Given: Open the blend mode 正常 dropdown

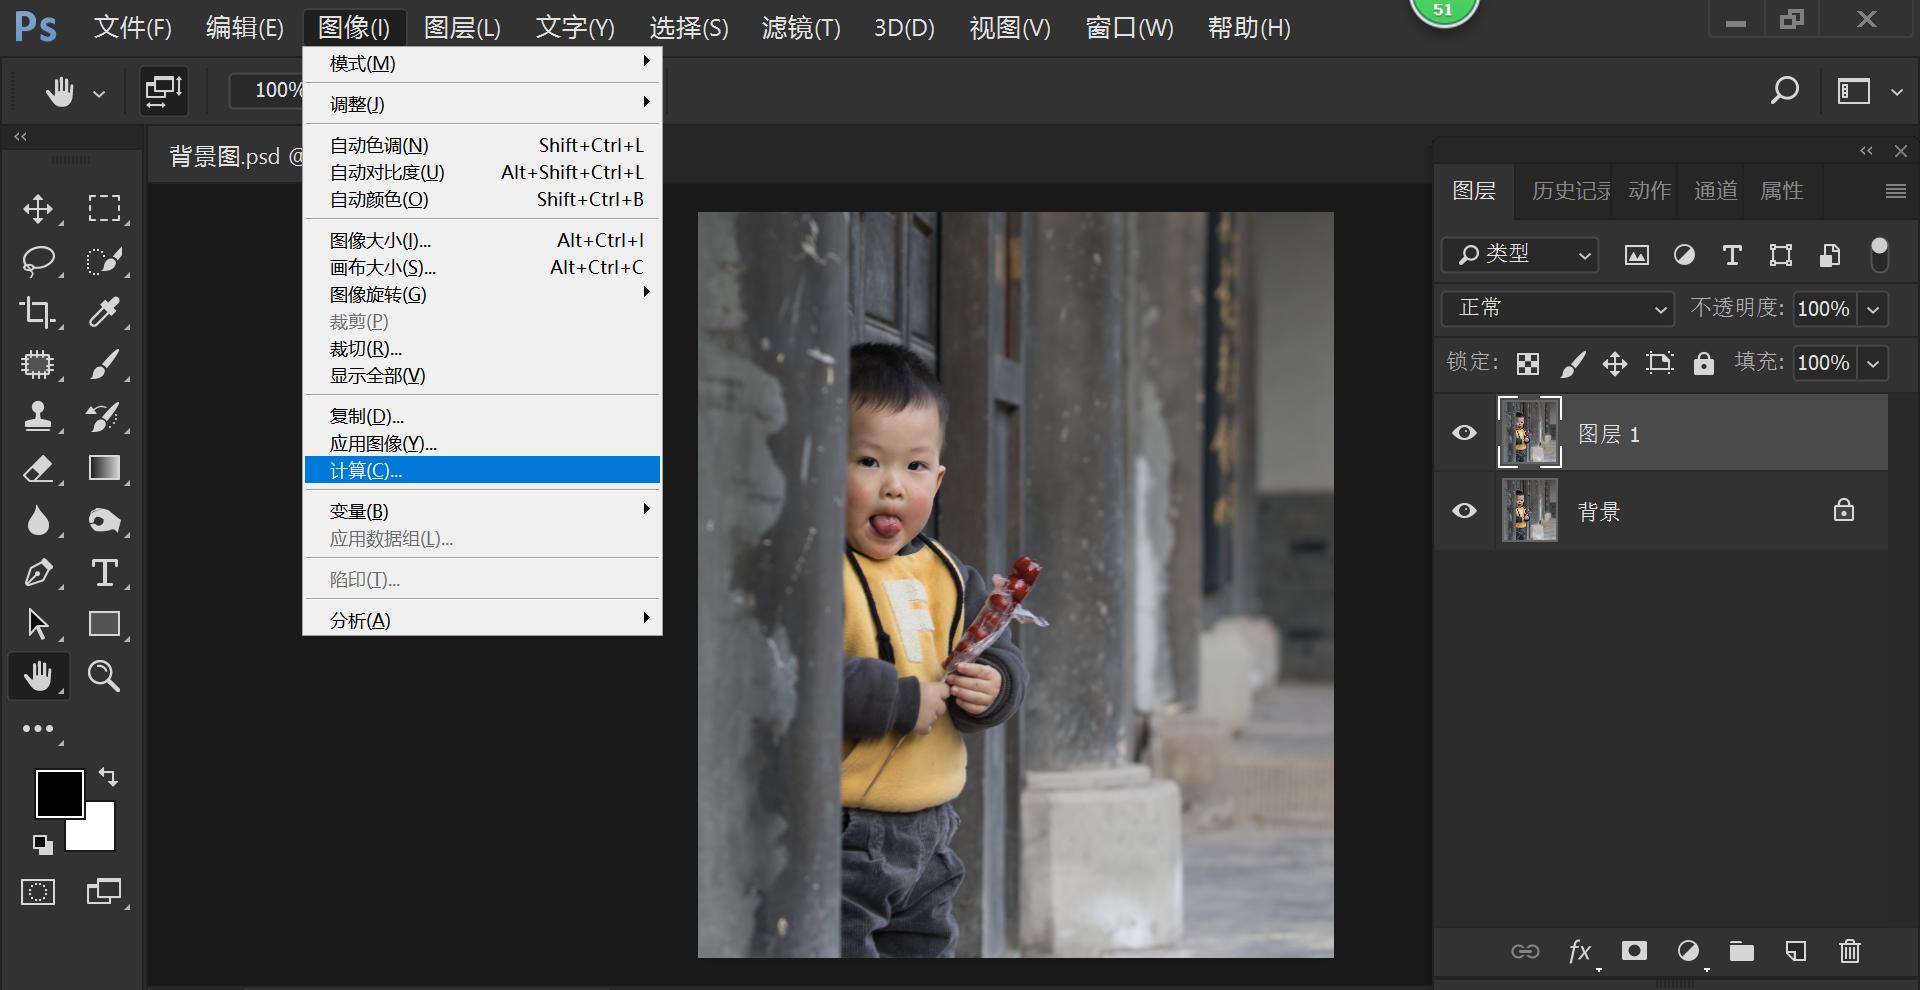Looking at the screenshot, I should (x=1557, y=309).
